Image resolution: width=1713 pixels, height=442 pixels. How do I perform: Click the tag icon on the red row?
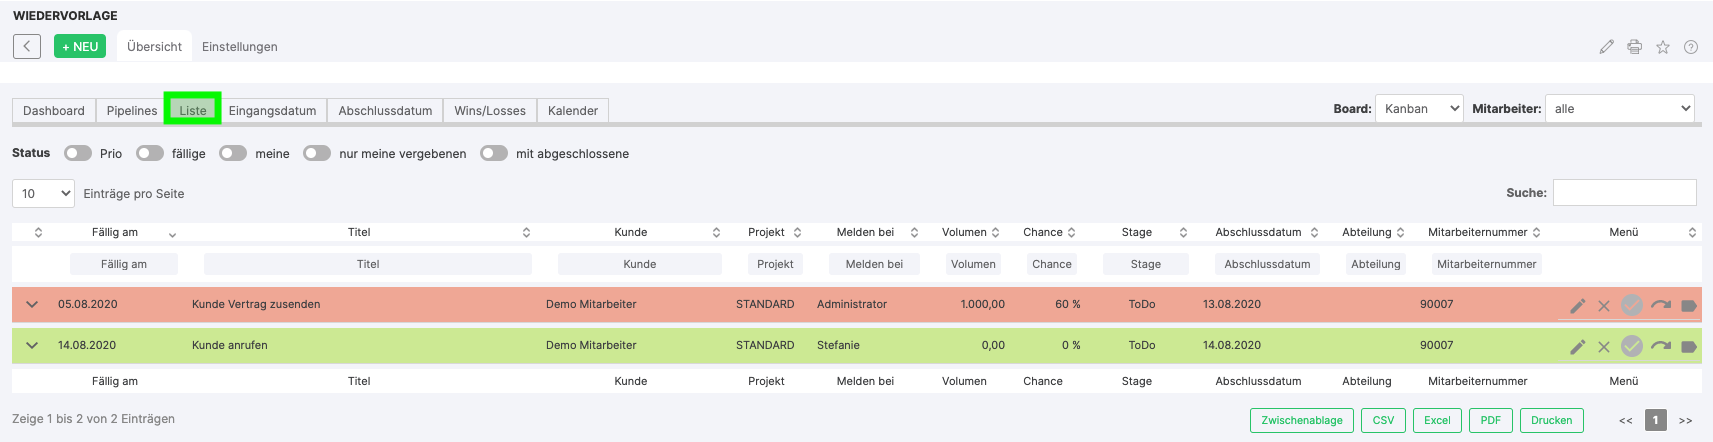1688,306
